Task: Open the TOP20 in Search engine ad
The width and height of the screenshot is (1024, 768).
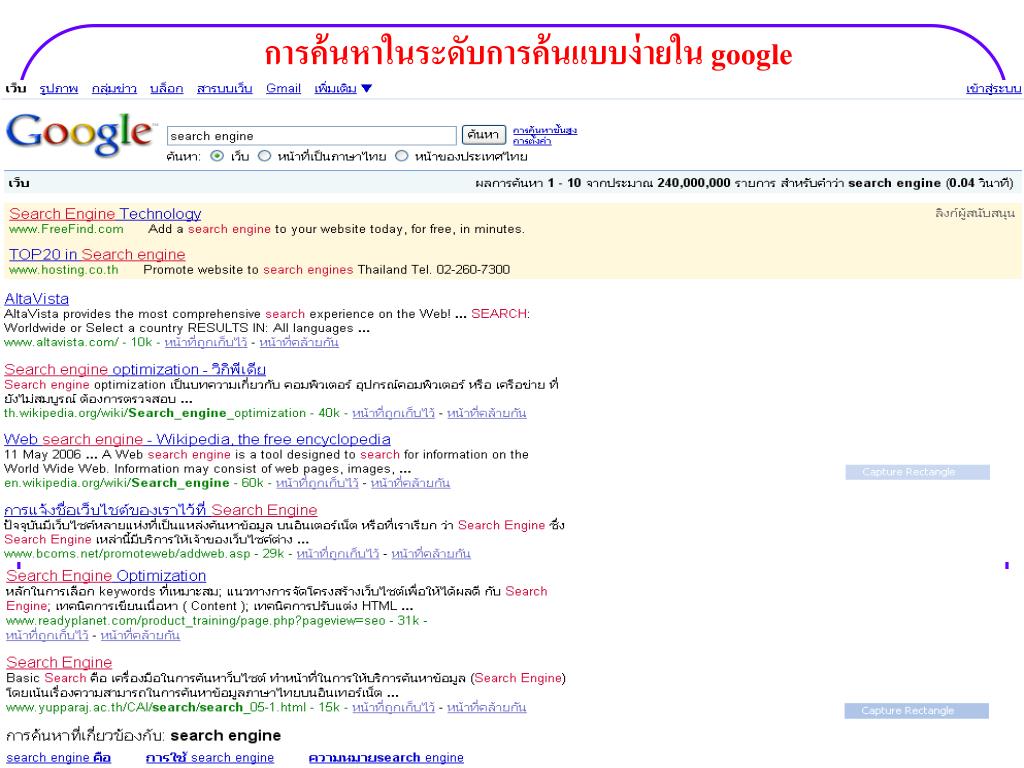Action: (x=97, y=254)
